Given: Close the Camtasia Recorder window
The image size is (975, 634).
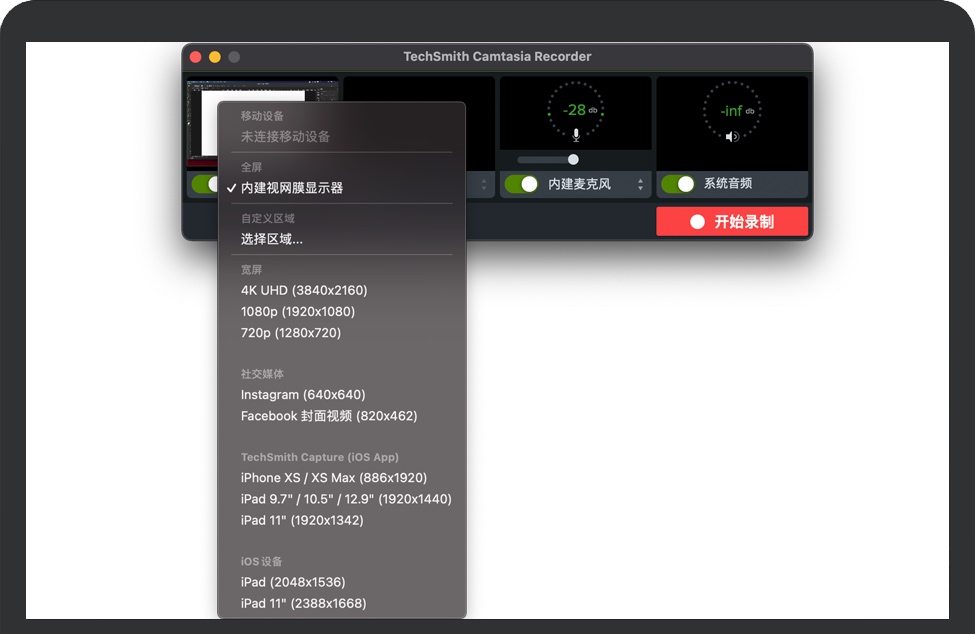Looking at the screenshot, I should coord(195,57).
